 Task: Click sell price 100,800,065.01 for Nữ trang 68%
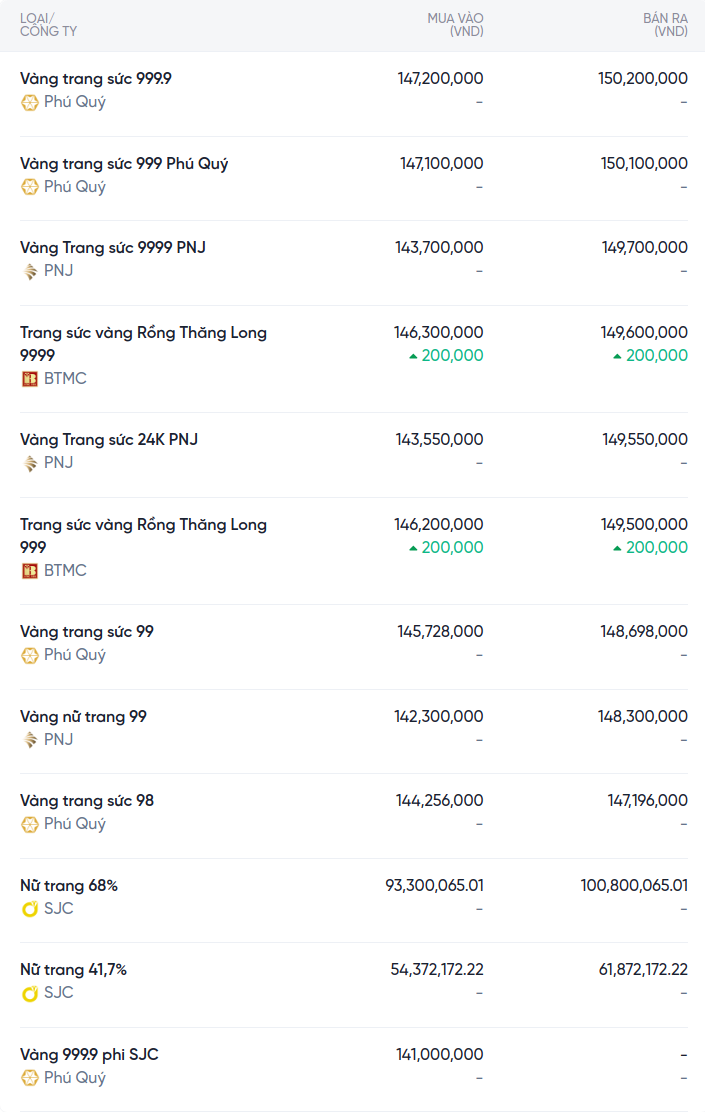[634, 886]
